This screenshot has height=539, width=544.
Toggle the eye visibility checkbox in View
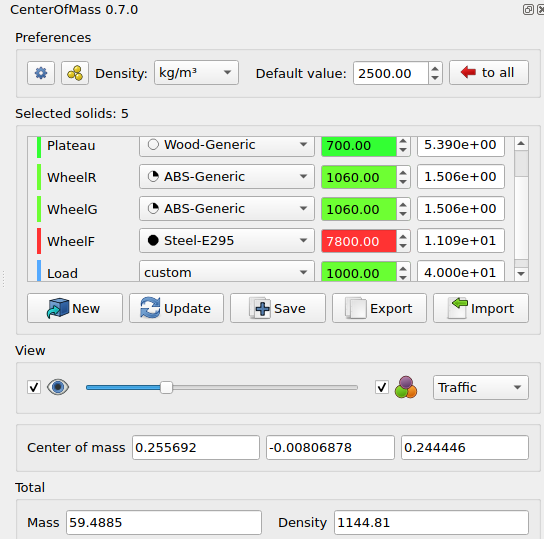tap(34, 387)
